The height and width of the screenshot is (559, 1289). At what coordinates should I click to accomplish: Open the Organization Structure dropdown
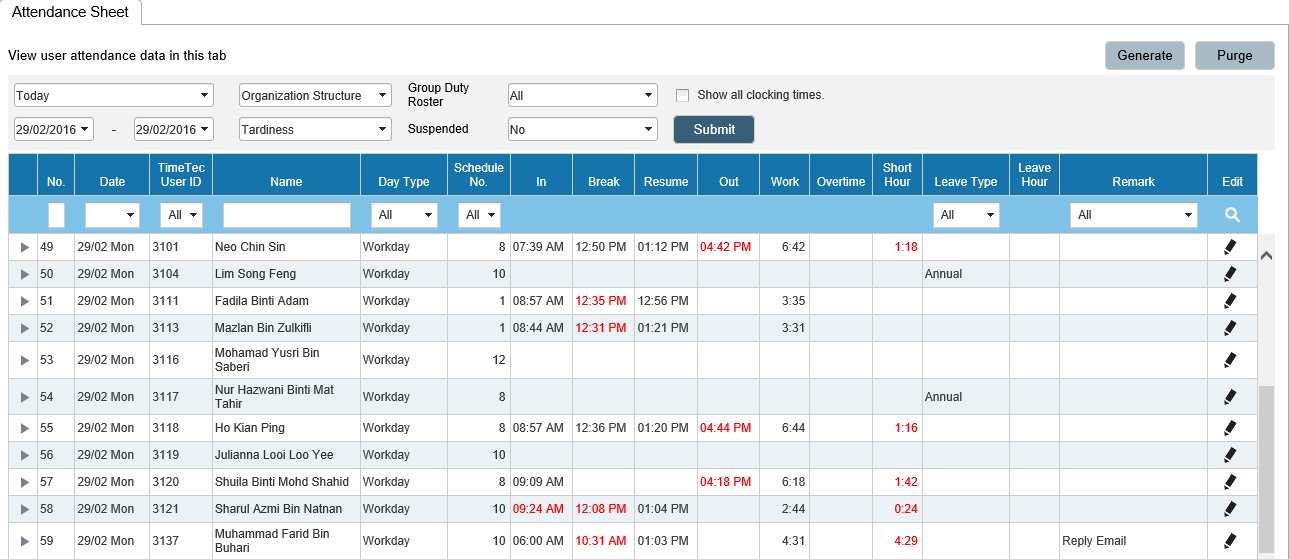coord(315,95)
